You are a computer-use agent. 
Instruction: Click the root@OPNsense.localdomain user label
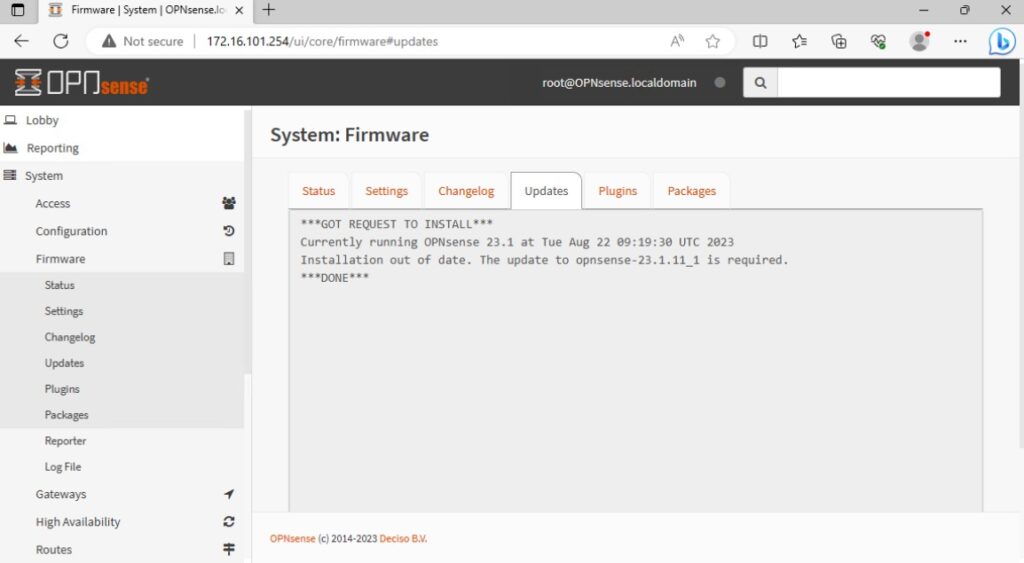[619, 83]
